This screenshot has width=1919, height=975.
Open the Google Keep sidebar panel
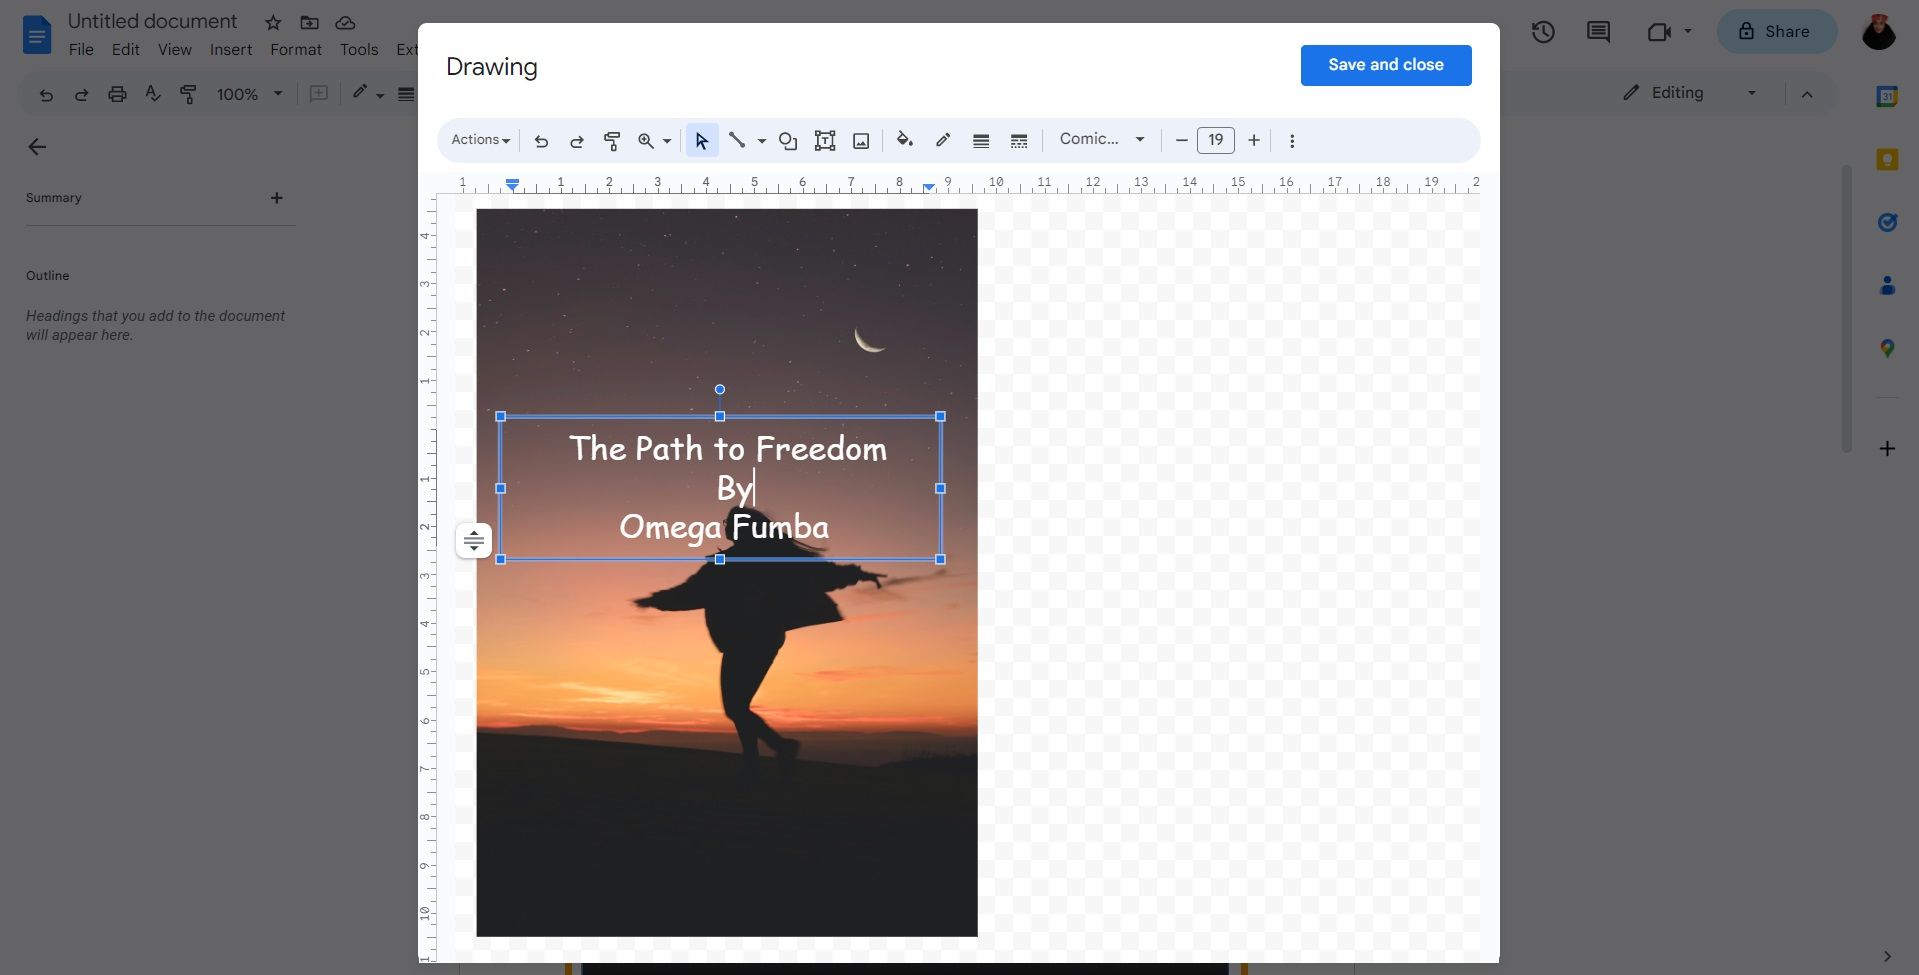click(1887, 160)
